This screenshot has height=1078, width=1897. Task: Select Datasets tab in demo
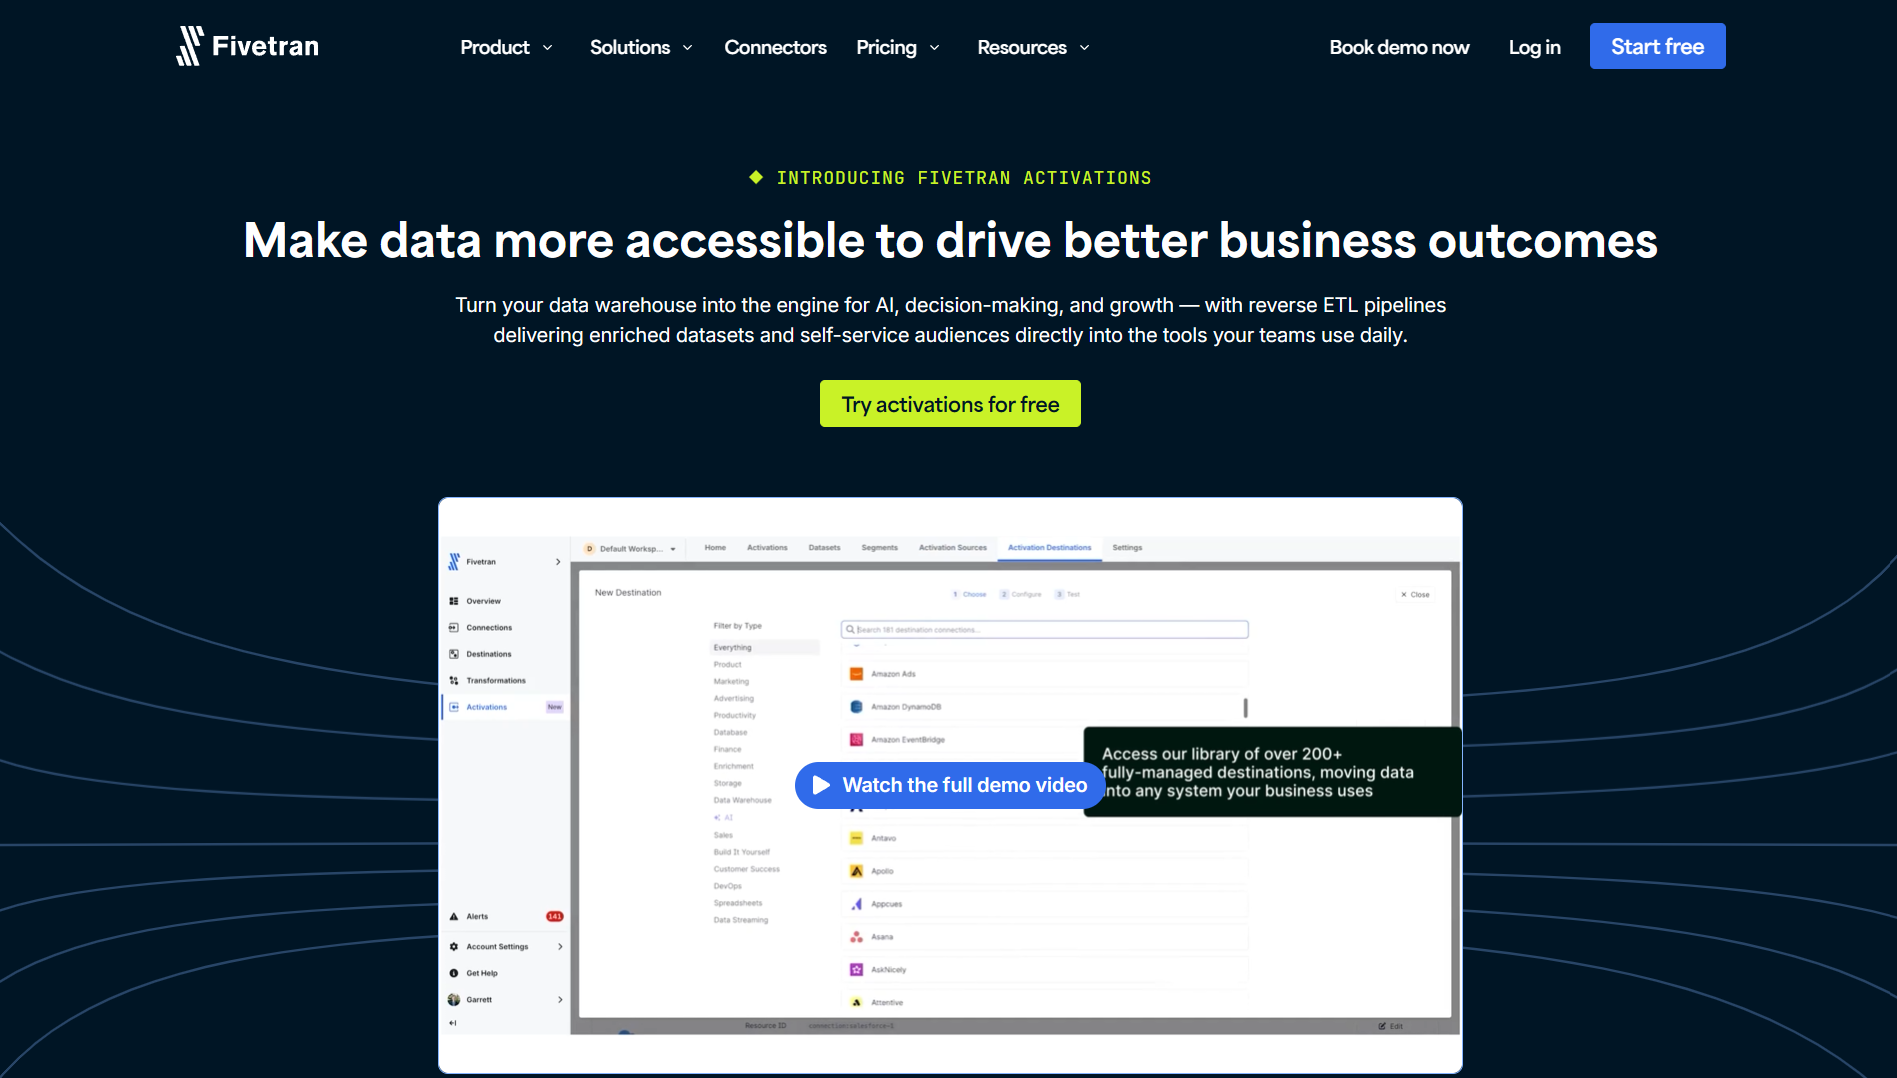(x=824, y=548)
